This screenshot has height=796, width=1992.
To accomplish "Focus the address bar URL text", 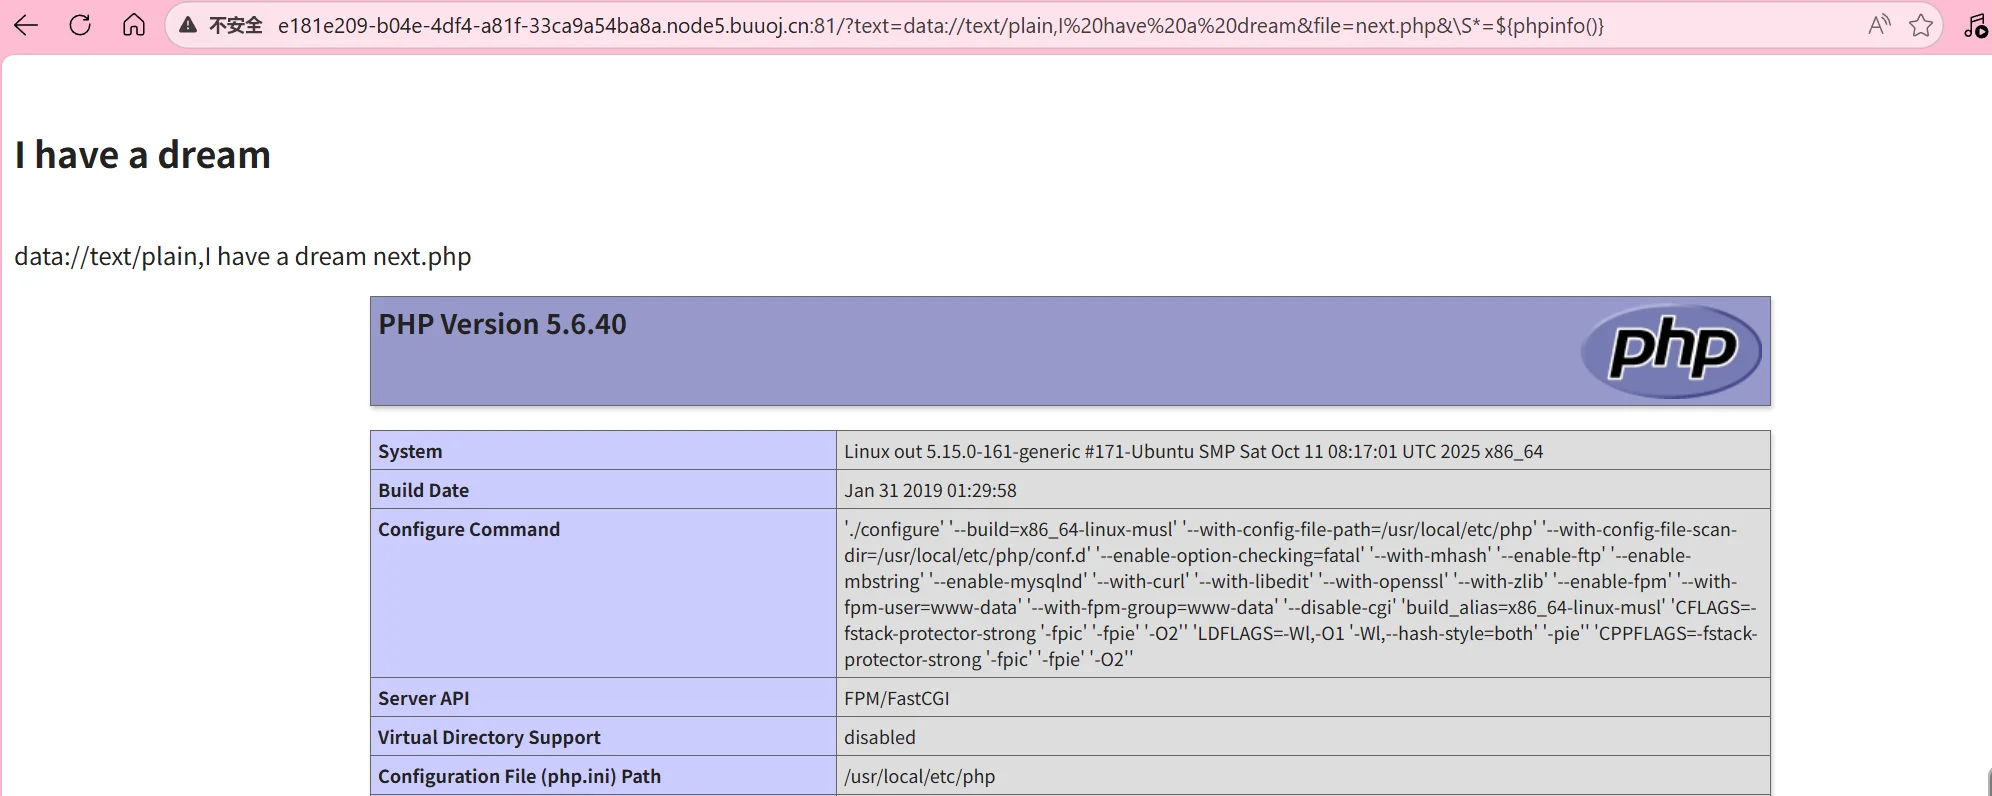I will 940,26.
